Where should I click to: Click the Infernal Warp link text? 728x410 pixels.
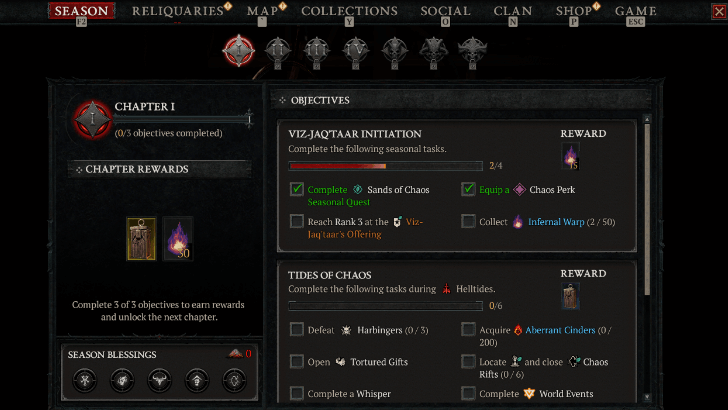pyautogui.click(x=557, y=221)
